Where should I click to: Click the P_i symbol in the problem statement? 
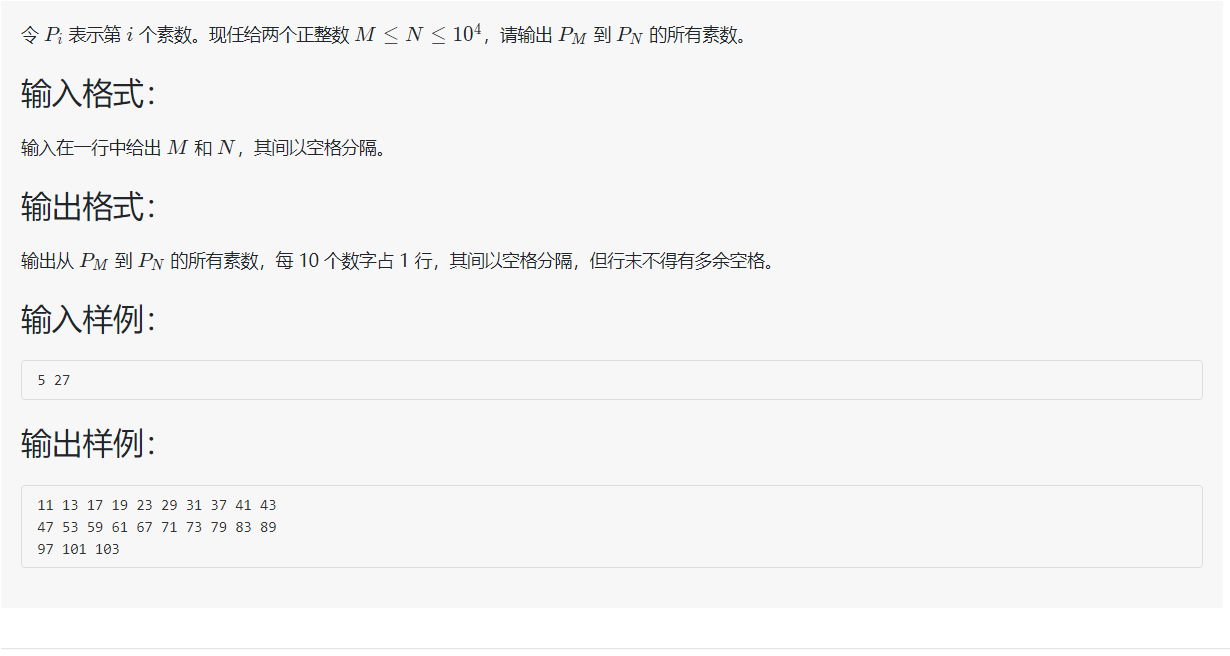coord(54,35)
